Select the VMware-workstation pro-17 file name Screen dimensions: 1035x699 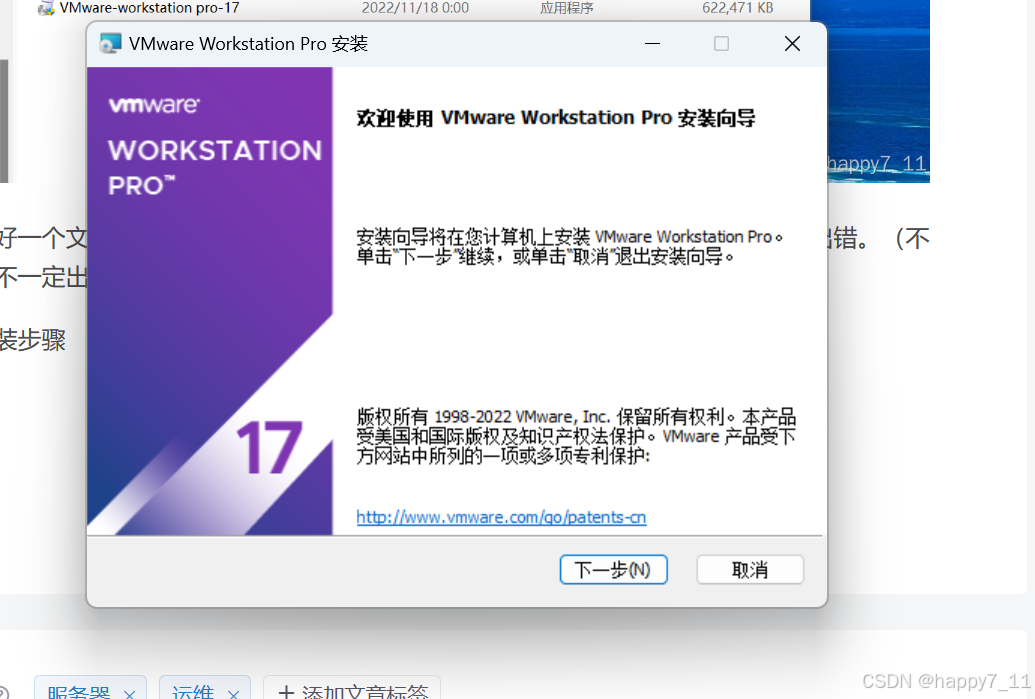click(149, 8)
